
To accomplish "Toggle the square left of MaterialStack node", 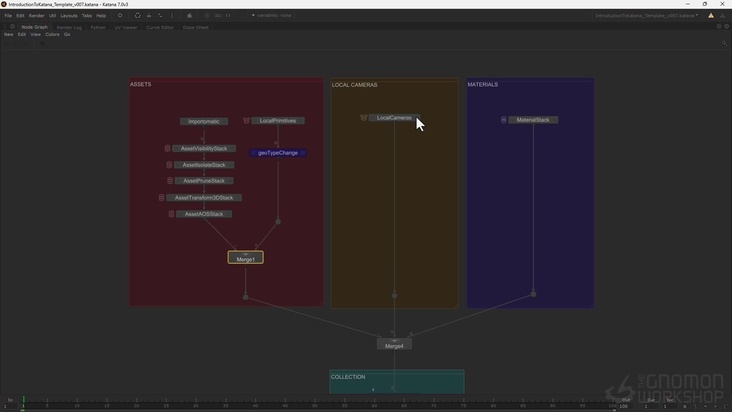I will (504, 120).
